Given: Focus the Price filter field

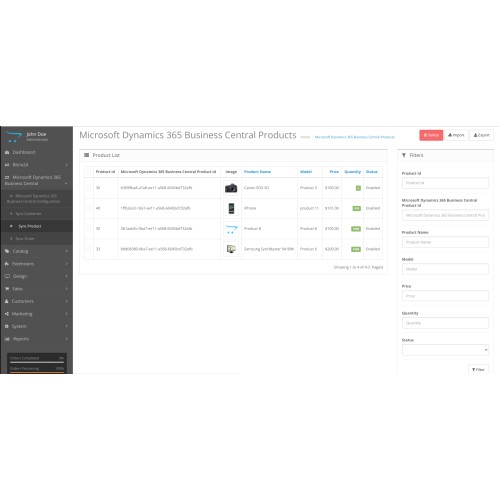Looking at the screenshot, I should (445, 296).
